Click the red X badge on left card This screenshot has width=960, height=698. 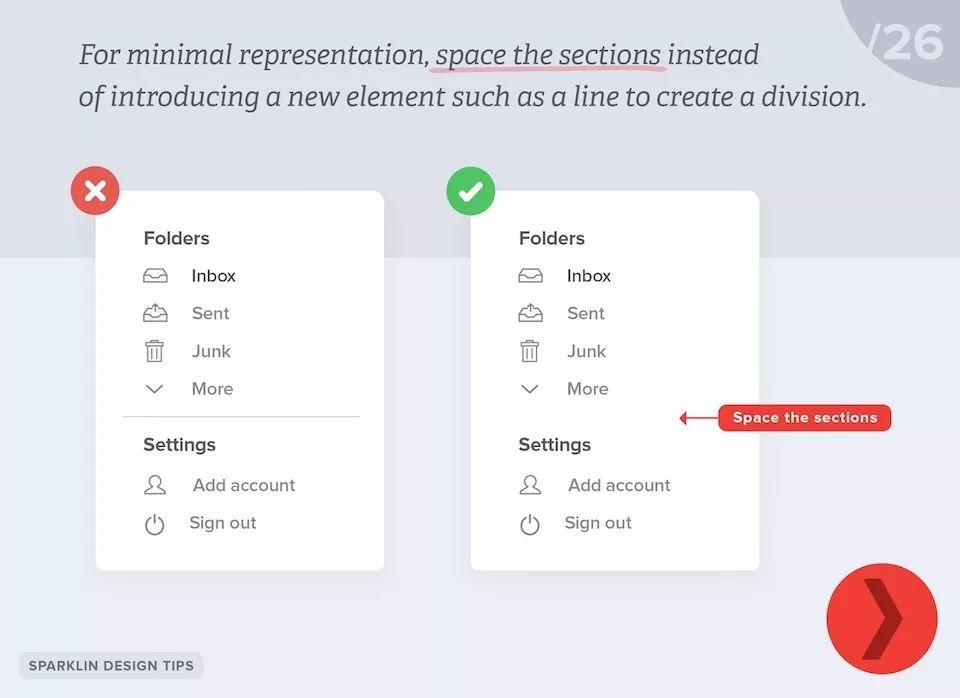point(95,190)
